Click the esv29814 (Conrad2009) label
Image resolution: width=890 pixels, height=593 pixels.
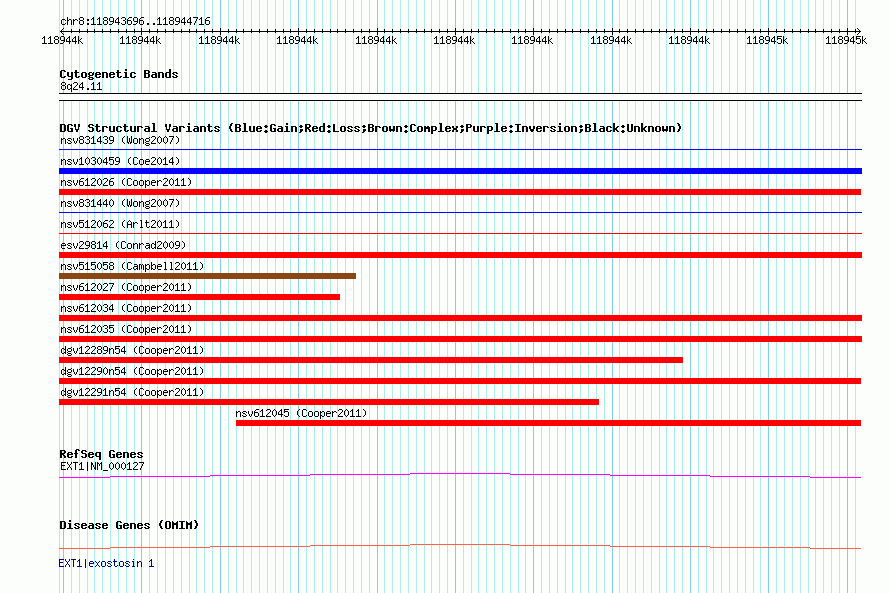tap(123, 245)
